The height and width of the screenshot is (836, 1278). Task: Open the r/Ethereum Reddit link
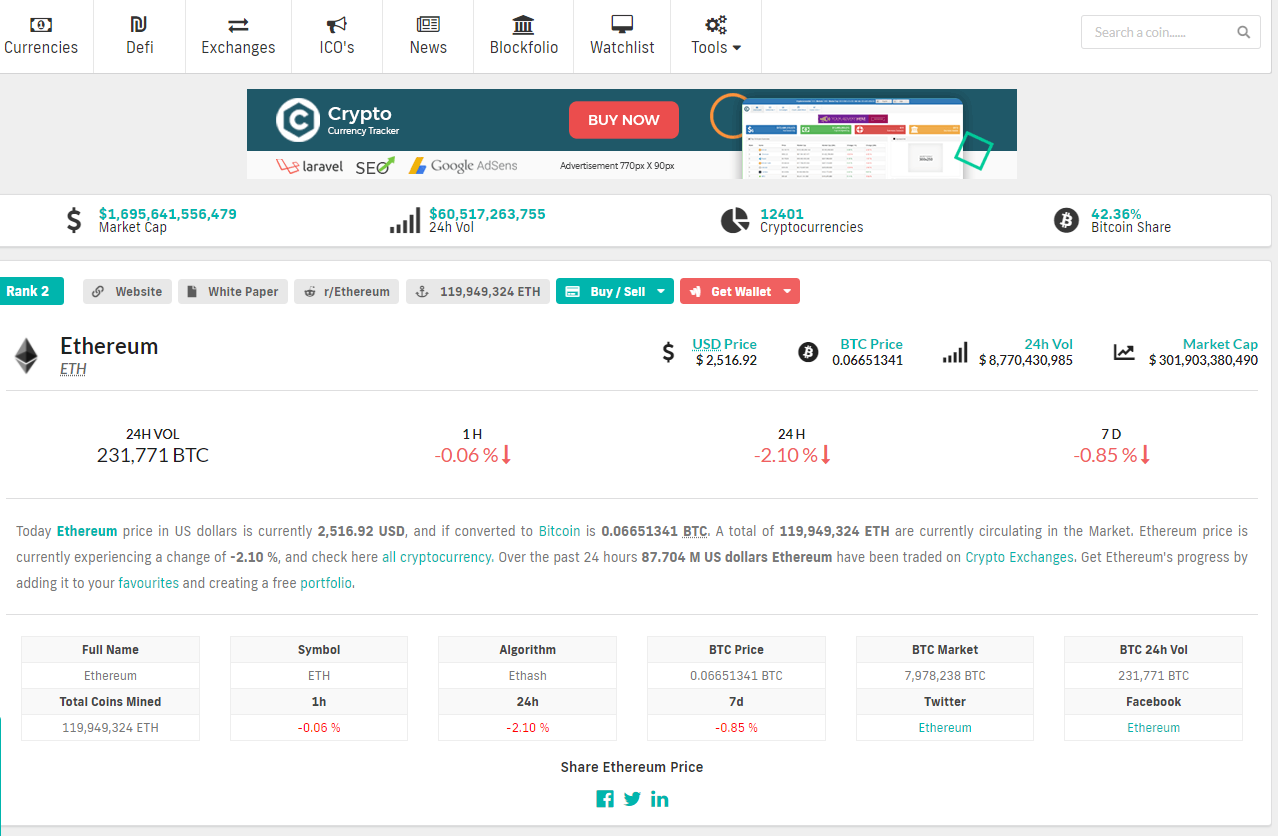pyautogui.click(x=346, y=291)
